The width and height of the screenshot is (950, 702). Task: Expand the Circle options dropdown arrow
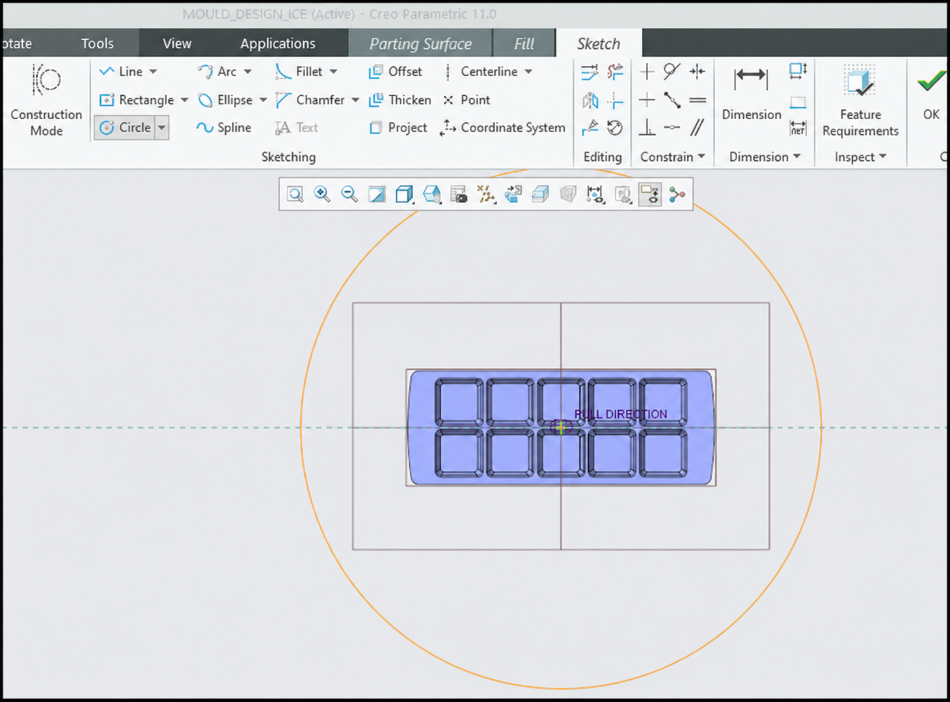click(x=162, y=128)
